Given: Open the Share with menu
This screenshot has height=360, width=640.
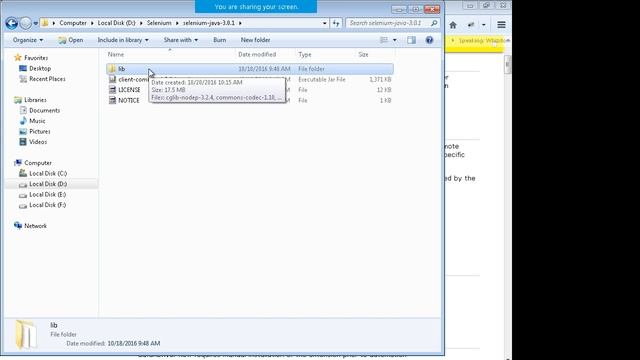Looking at the screenshot, I should [181, 40].
